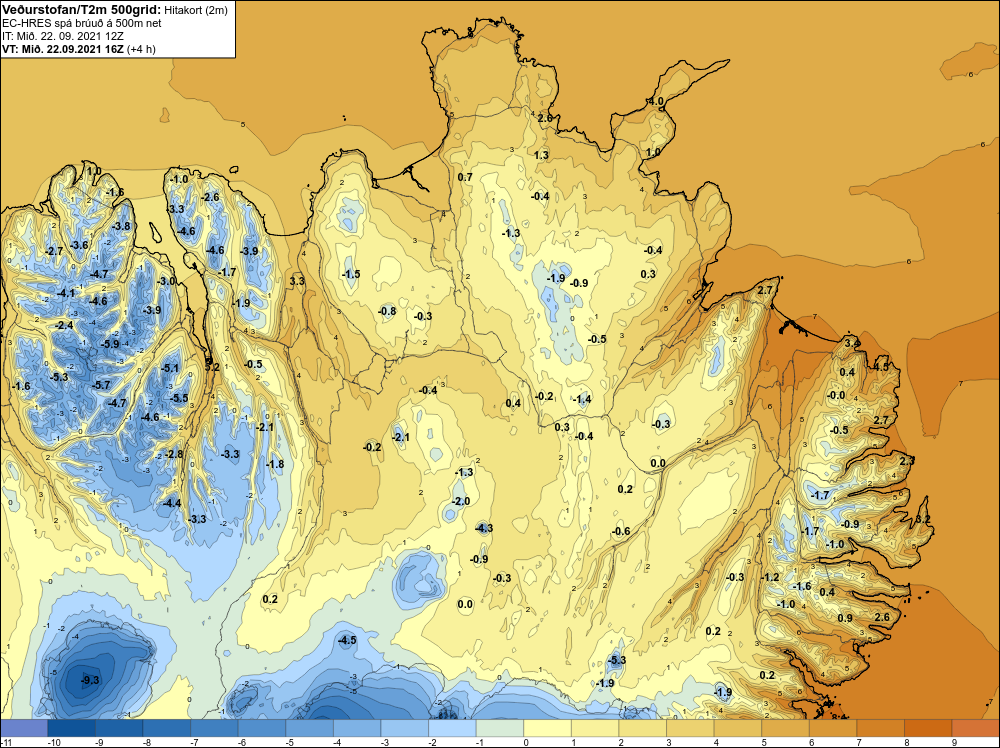The width and height of the screenshot is (1000, 748).
Task: Click the -1.4 temperature value
Action: (x=582, y=399)
